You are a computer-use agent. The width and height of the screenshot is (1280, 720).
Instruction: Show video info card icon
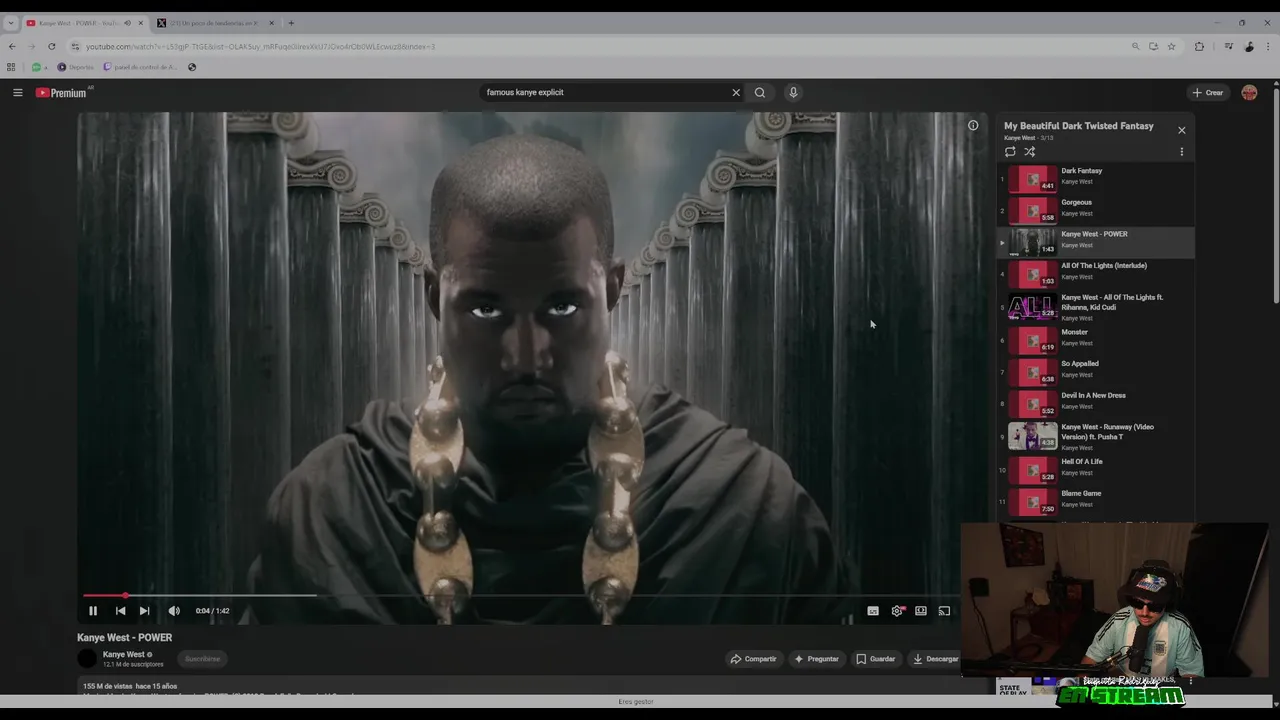pyautogui.click(x=973, y=125)
